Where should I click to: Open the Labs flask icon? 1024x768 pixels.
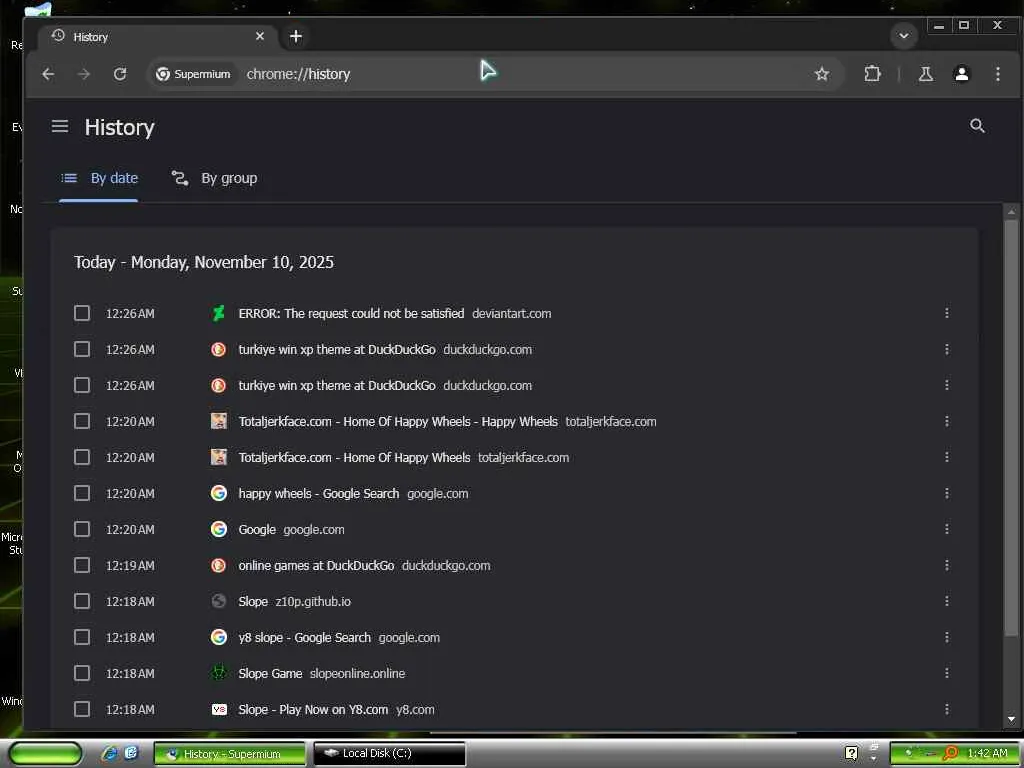click(925, 74)
